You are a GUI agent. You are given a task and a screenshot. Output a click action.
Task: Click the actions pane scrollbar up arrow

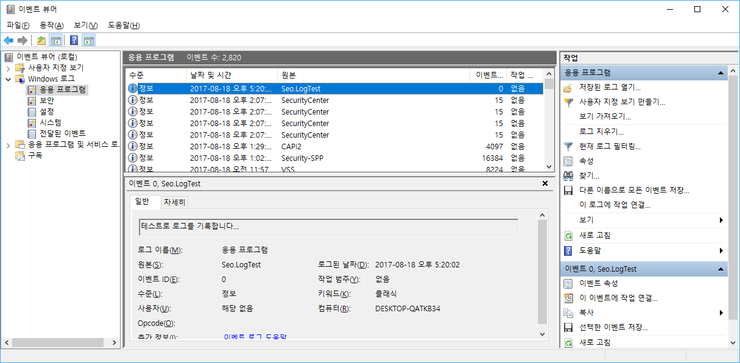coord(733,71)
